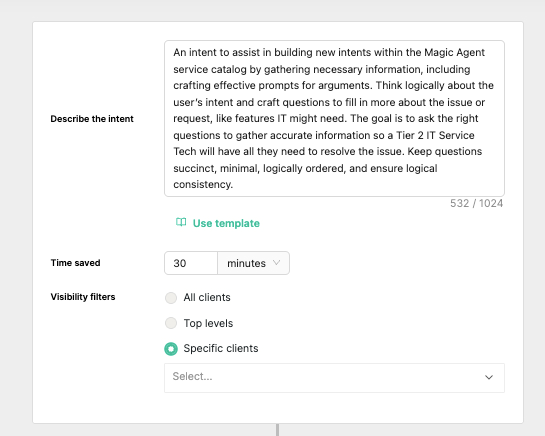
Task: Select the All clients radio button
Action: tap(171, 298)
